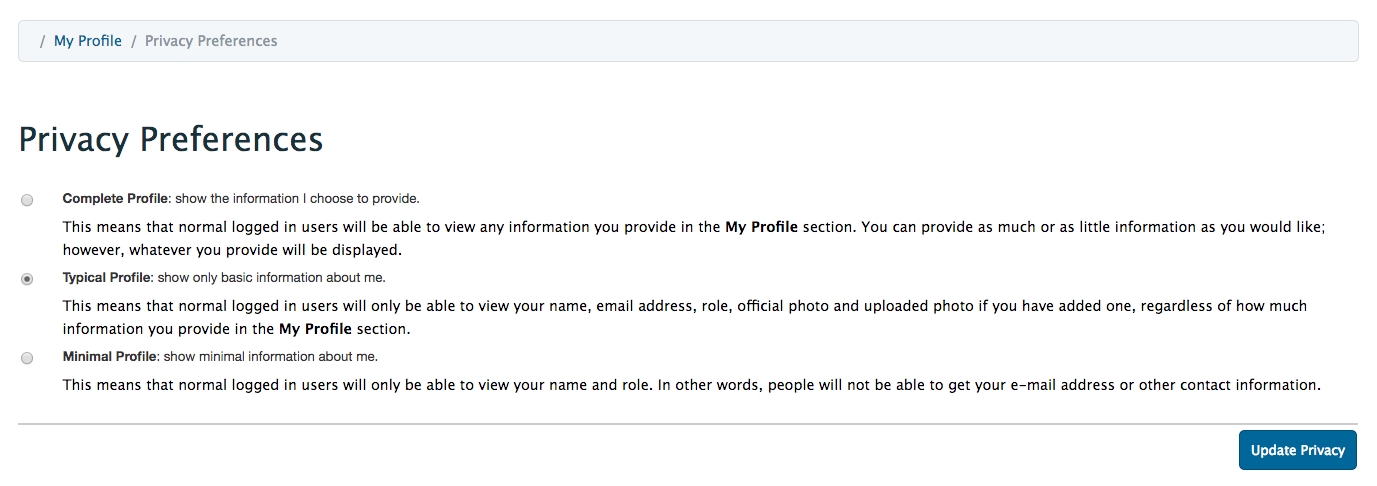The width and height of the screenshot is (1377, 486).
Task: Click the bold Minimal Profile label
Action: pyautogui.click(x=109, y=356)
